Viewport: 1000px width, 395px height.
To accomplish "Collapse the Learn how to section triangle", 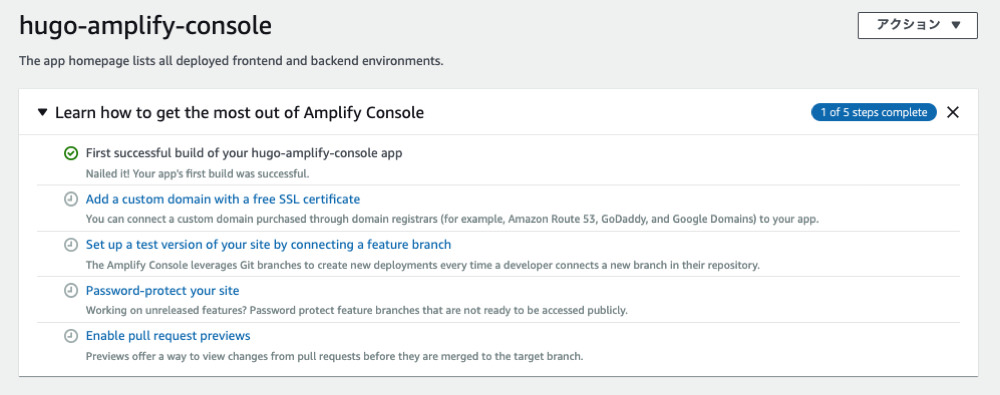I will pyautogui.click(x=42, y=112).
